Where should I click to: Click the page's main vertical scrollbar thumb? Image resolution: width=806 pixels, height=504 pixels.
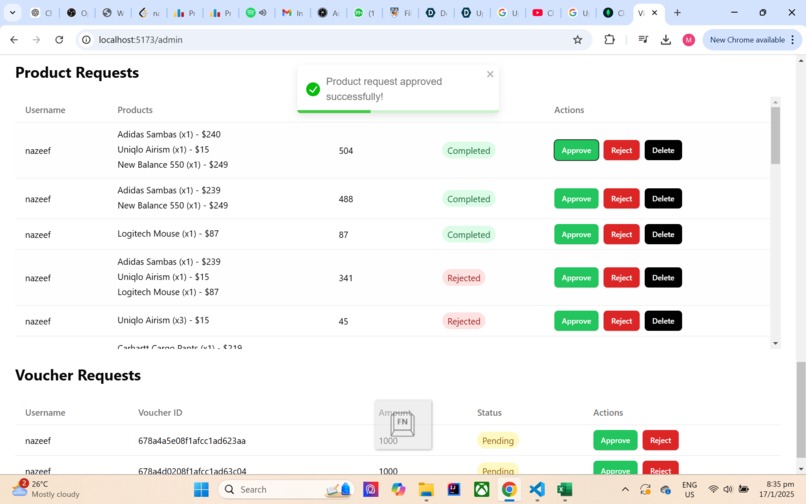(x=801, y=409)
